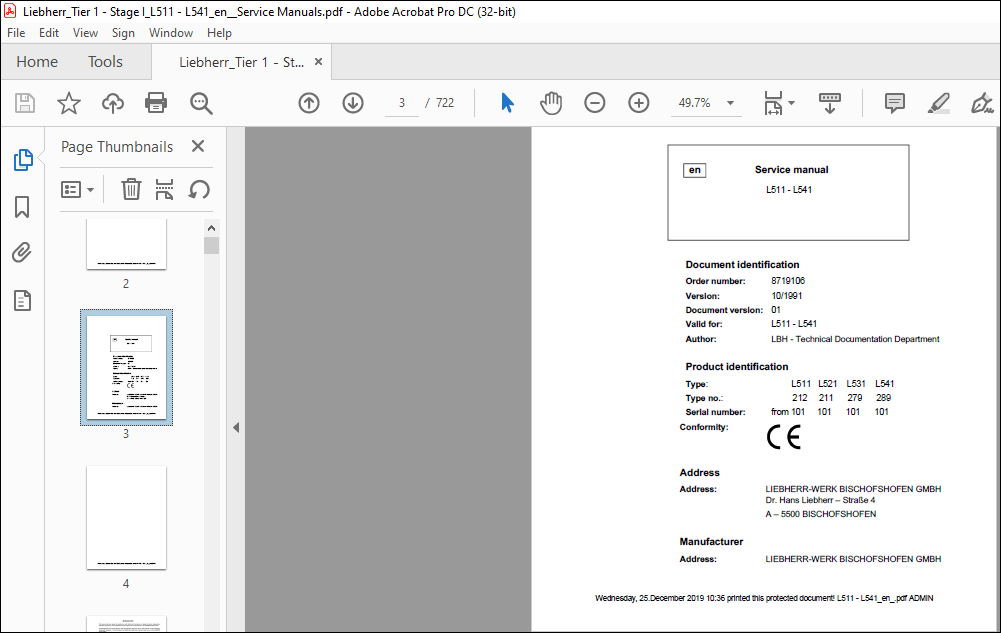The width and height of the screenshot is (1001, 633).
Task: Open the View menu
Action: tap(85, 33)
